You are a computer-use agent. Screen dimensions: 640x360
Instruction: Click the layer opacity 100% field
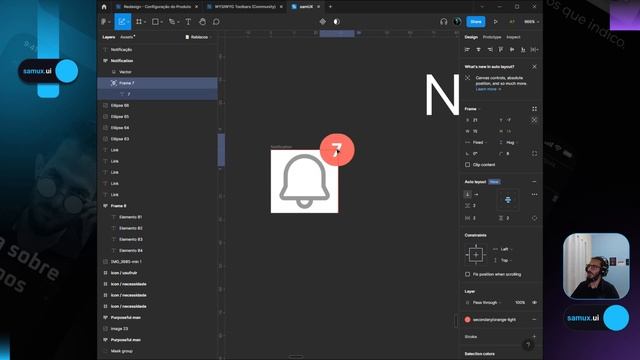[x=520, y=302]
